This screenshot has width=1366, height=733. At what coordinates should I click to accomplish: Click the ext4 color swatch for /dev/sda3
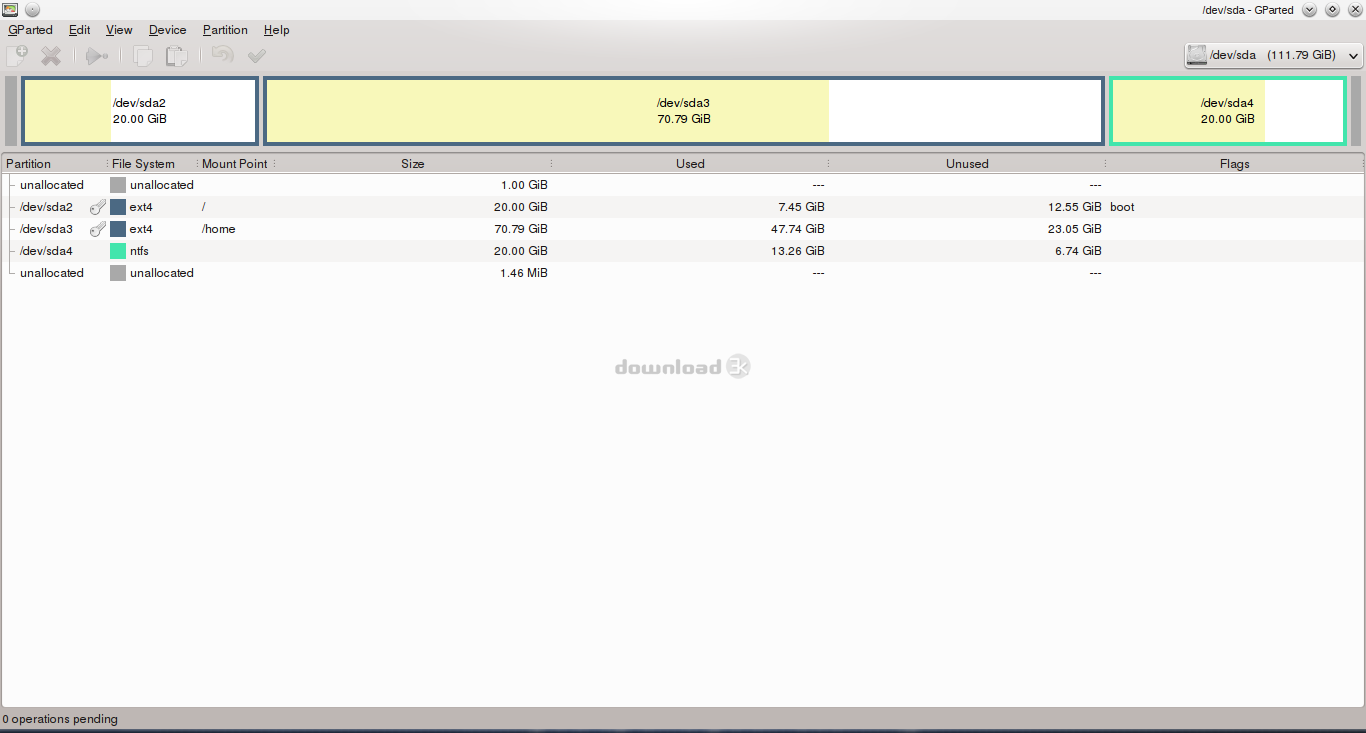pyautogui.click(x=118, y=229)
